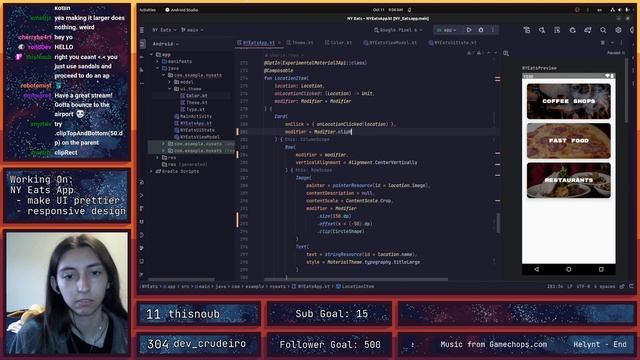The width and height of the screenshot is (640, 360).
Task: Click the editor zoom magnifier icon above preview
Action: (506, 53)
